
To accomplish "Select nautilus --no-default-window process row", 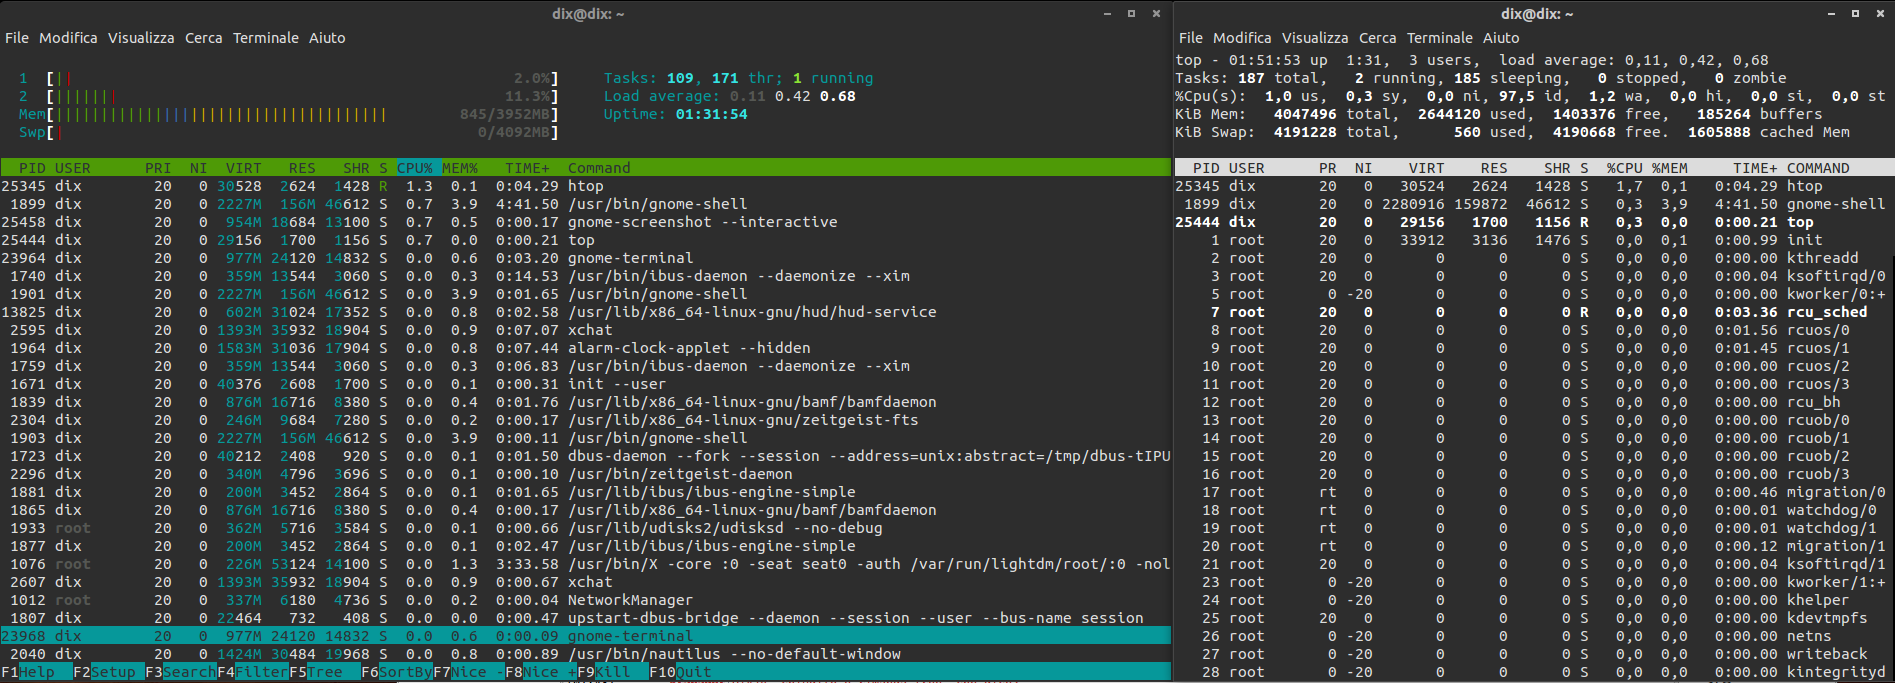I will point(586,654).
